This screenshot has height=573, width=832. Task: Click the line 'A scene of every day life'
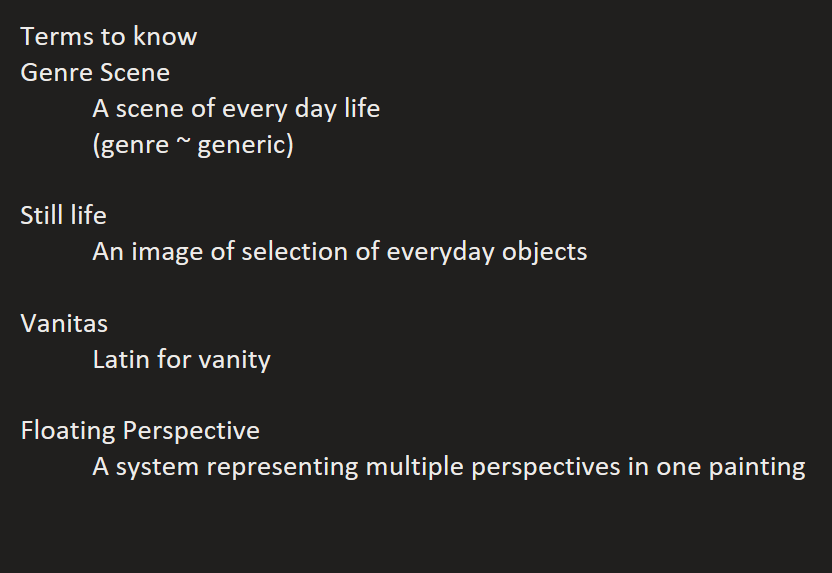[x=236, y=108]
